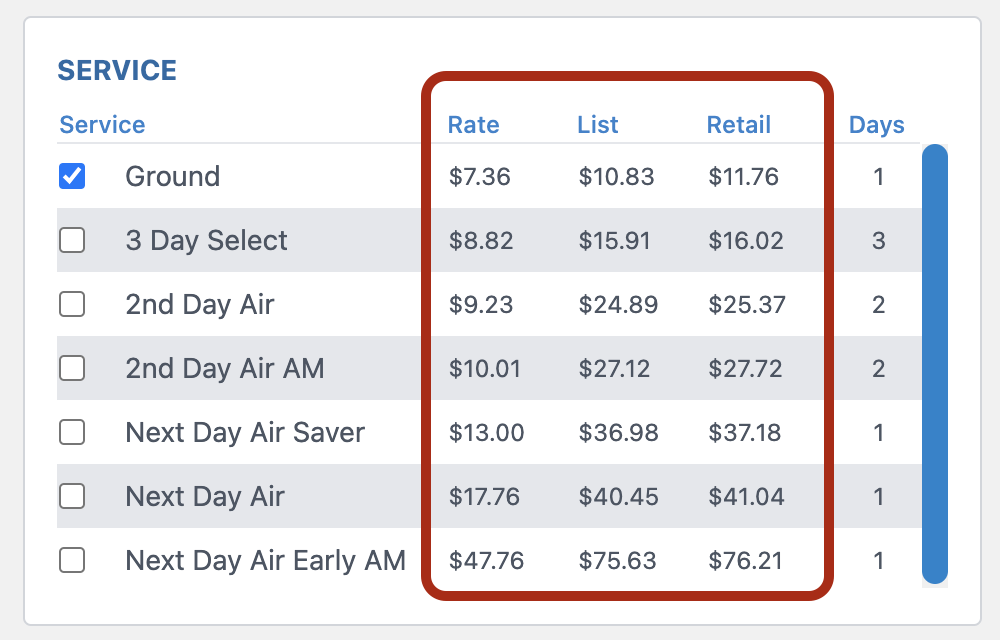Sort by the Rate column header
The image size is (1000, 640).
pyautogui.click(x=473, y=125)
